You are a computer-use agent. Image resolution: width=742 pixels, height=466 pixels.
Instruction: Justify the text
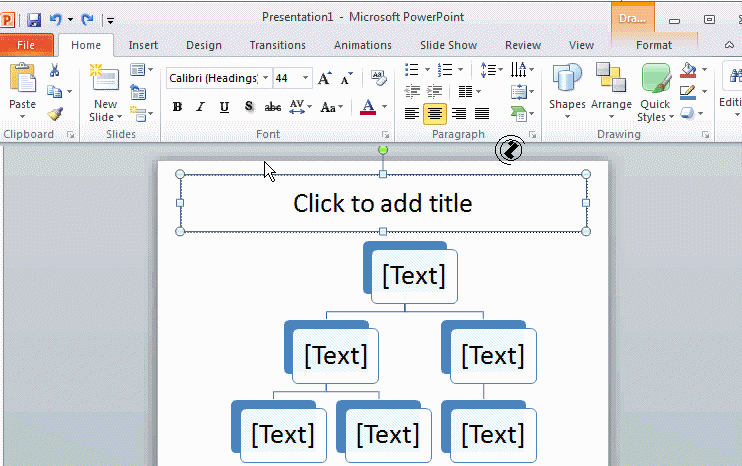482,114
